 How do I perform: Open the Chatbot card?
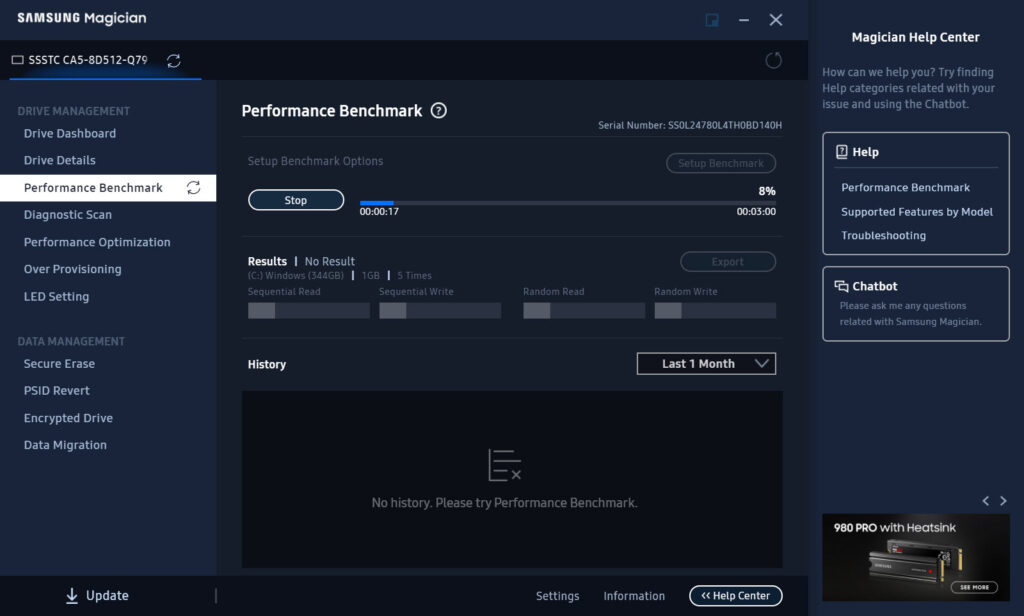point(916,304)
